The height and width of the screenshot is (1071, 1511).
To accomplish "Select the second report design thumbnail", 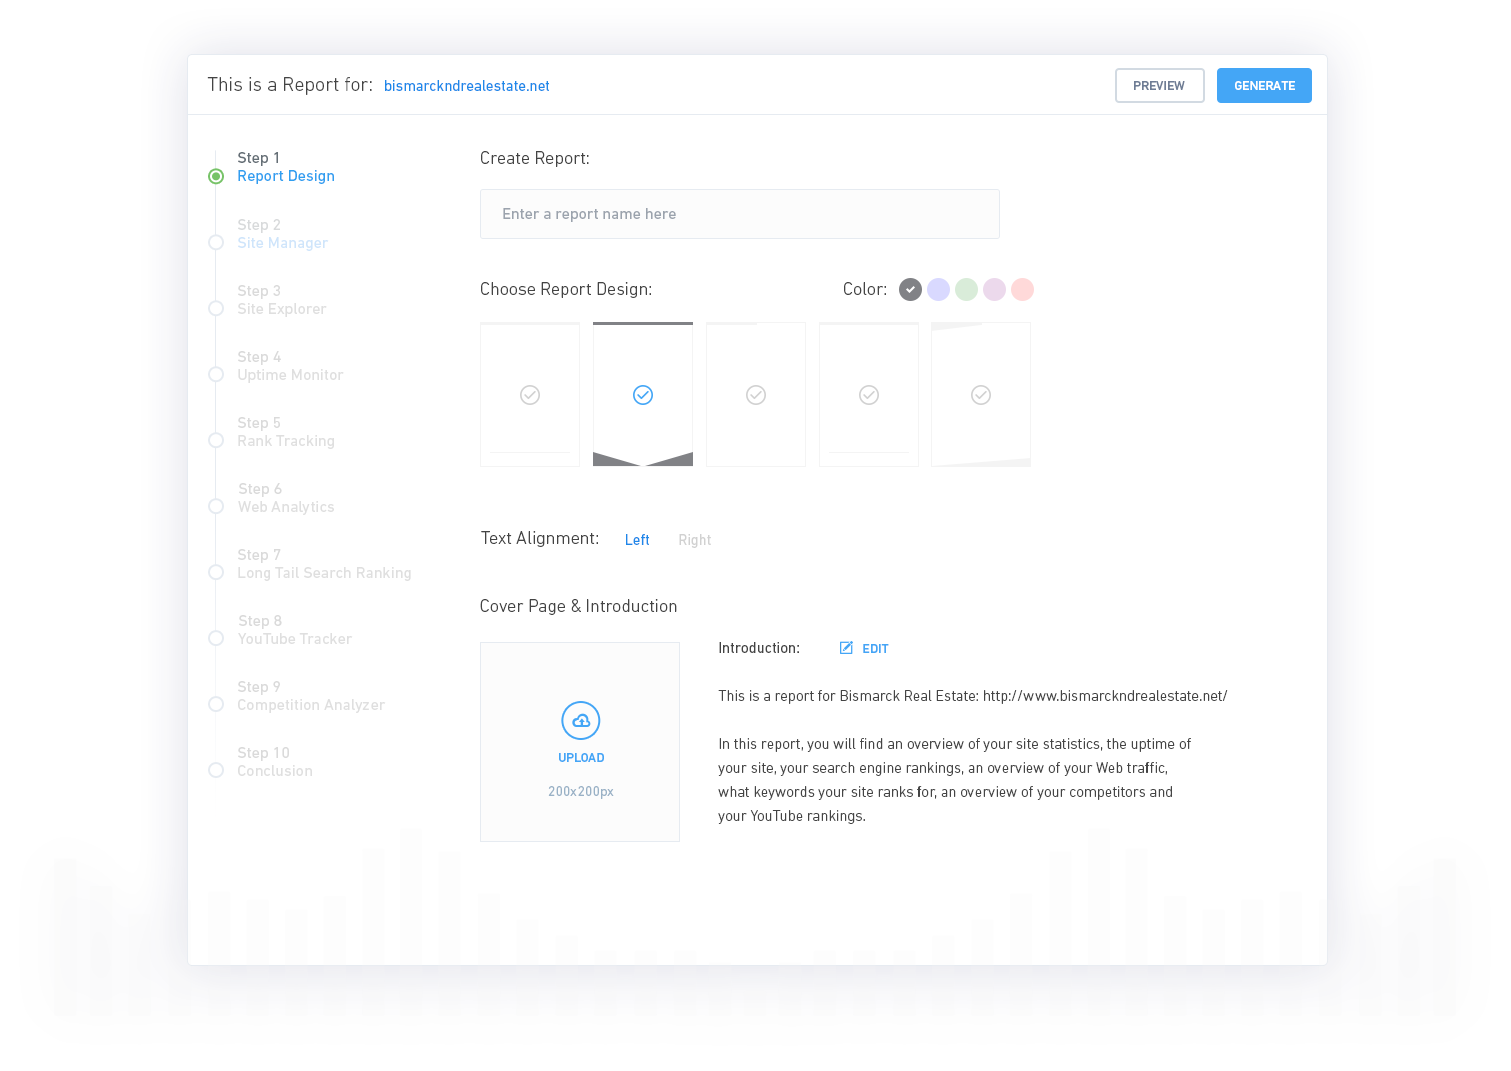I will [x=643, y=394].
